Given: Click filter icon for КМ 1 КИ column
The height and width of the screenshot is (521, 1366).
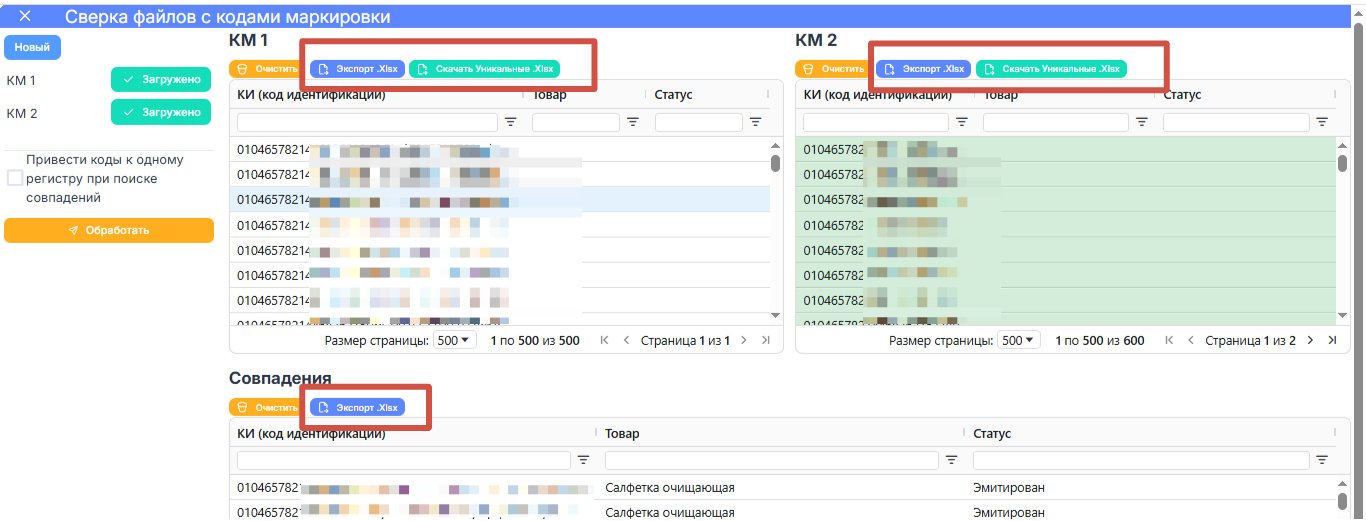Looking at the screenshot, I should click(510, 122).
